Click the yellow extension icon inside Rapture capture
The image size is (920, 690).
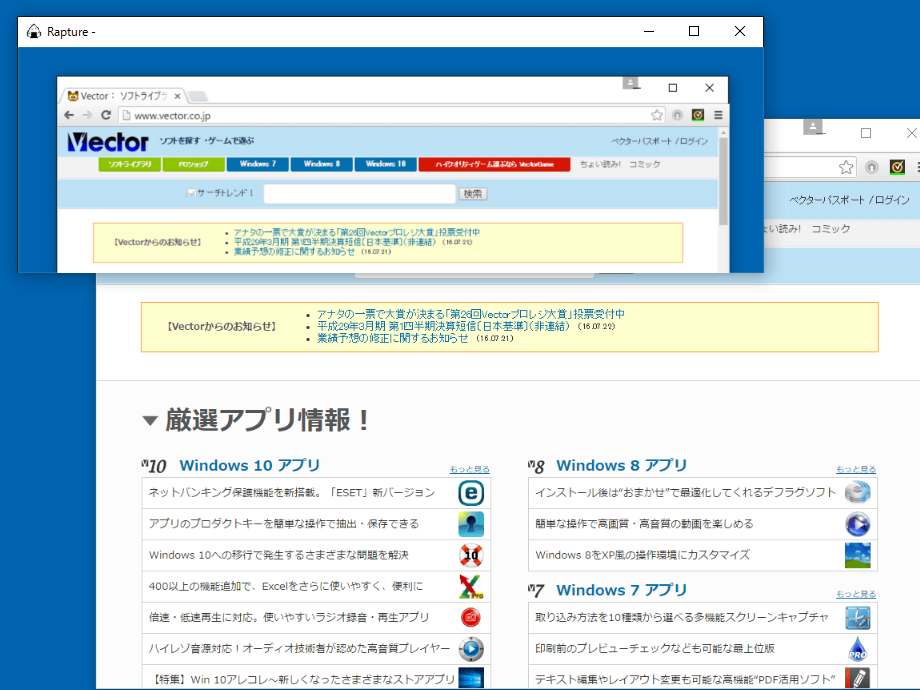tap(698, 115)
